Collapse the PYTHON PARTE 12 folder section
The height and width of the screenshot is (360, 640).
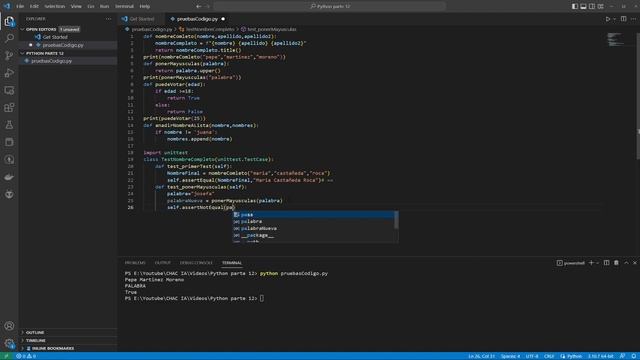[68, 53]
